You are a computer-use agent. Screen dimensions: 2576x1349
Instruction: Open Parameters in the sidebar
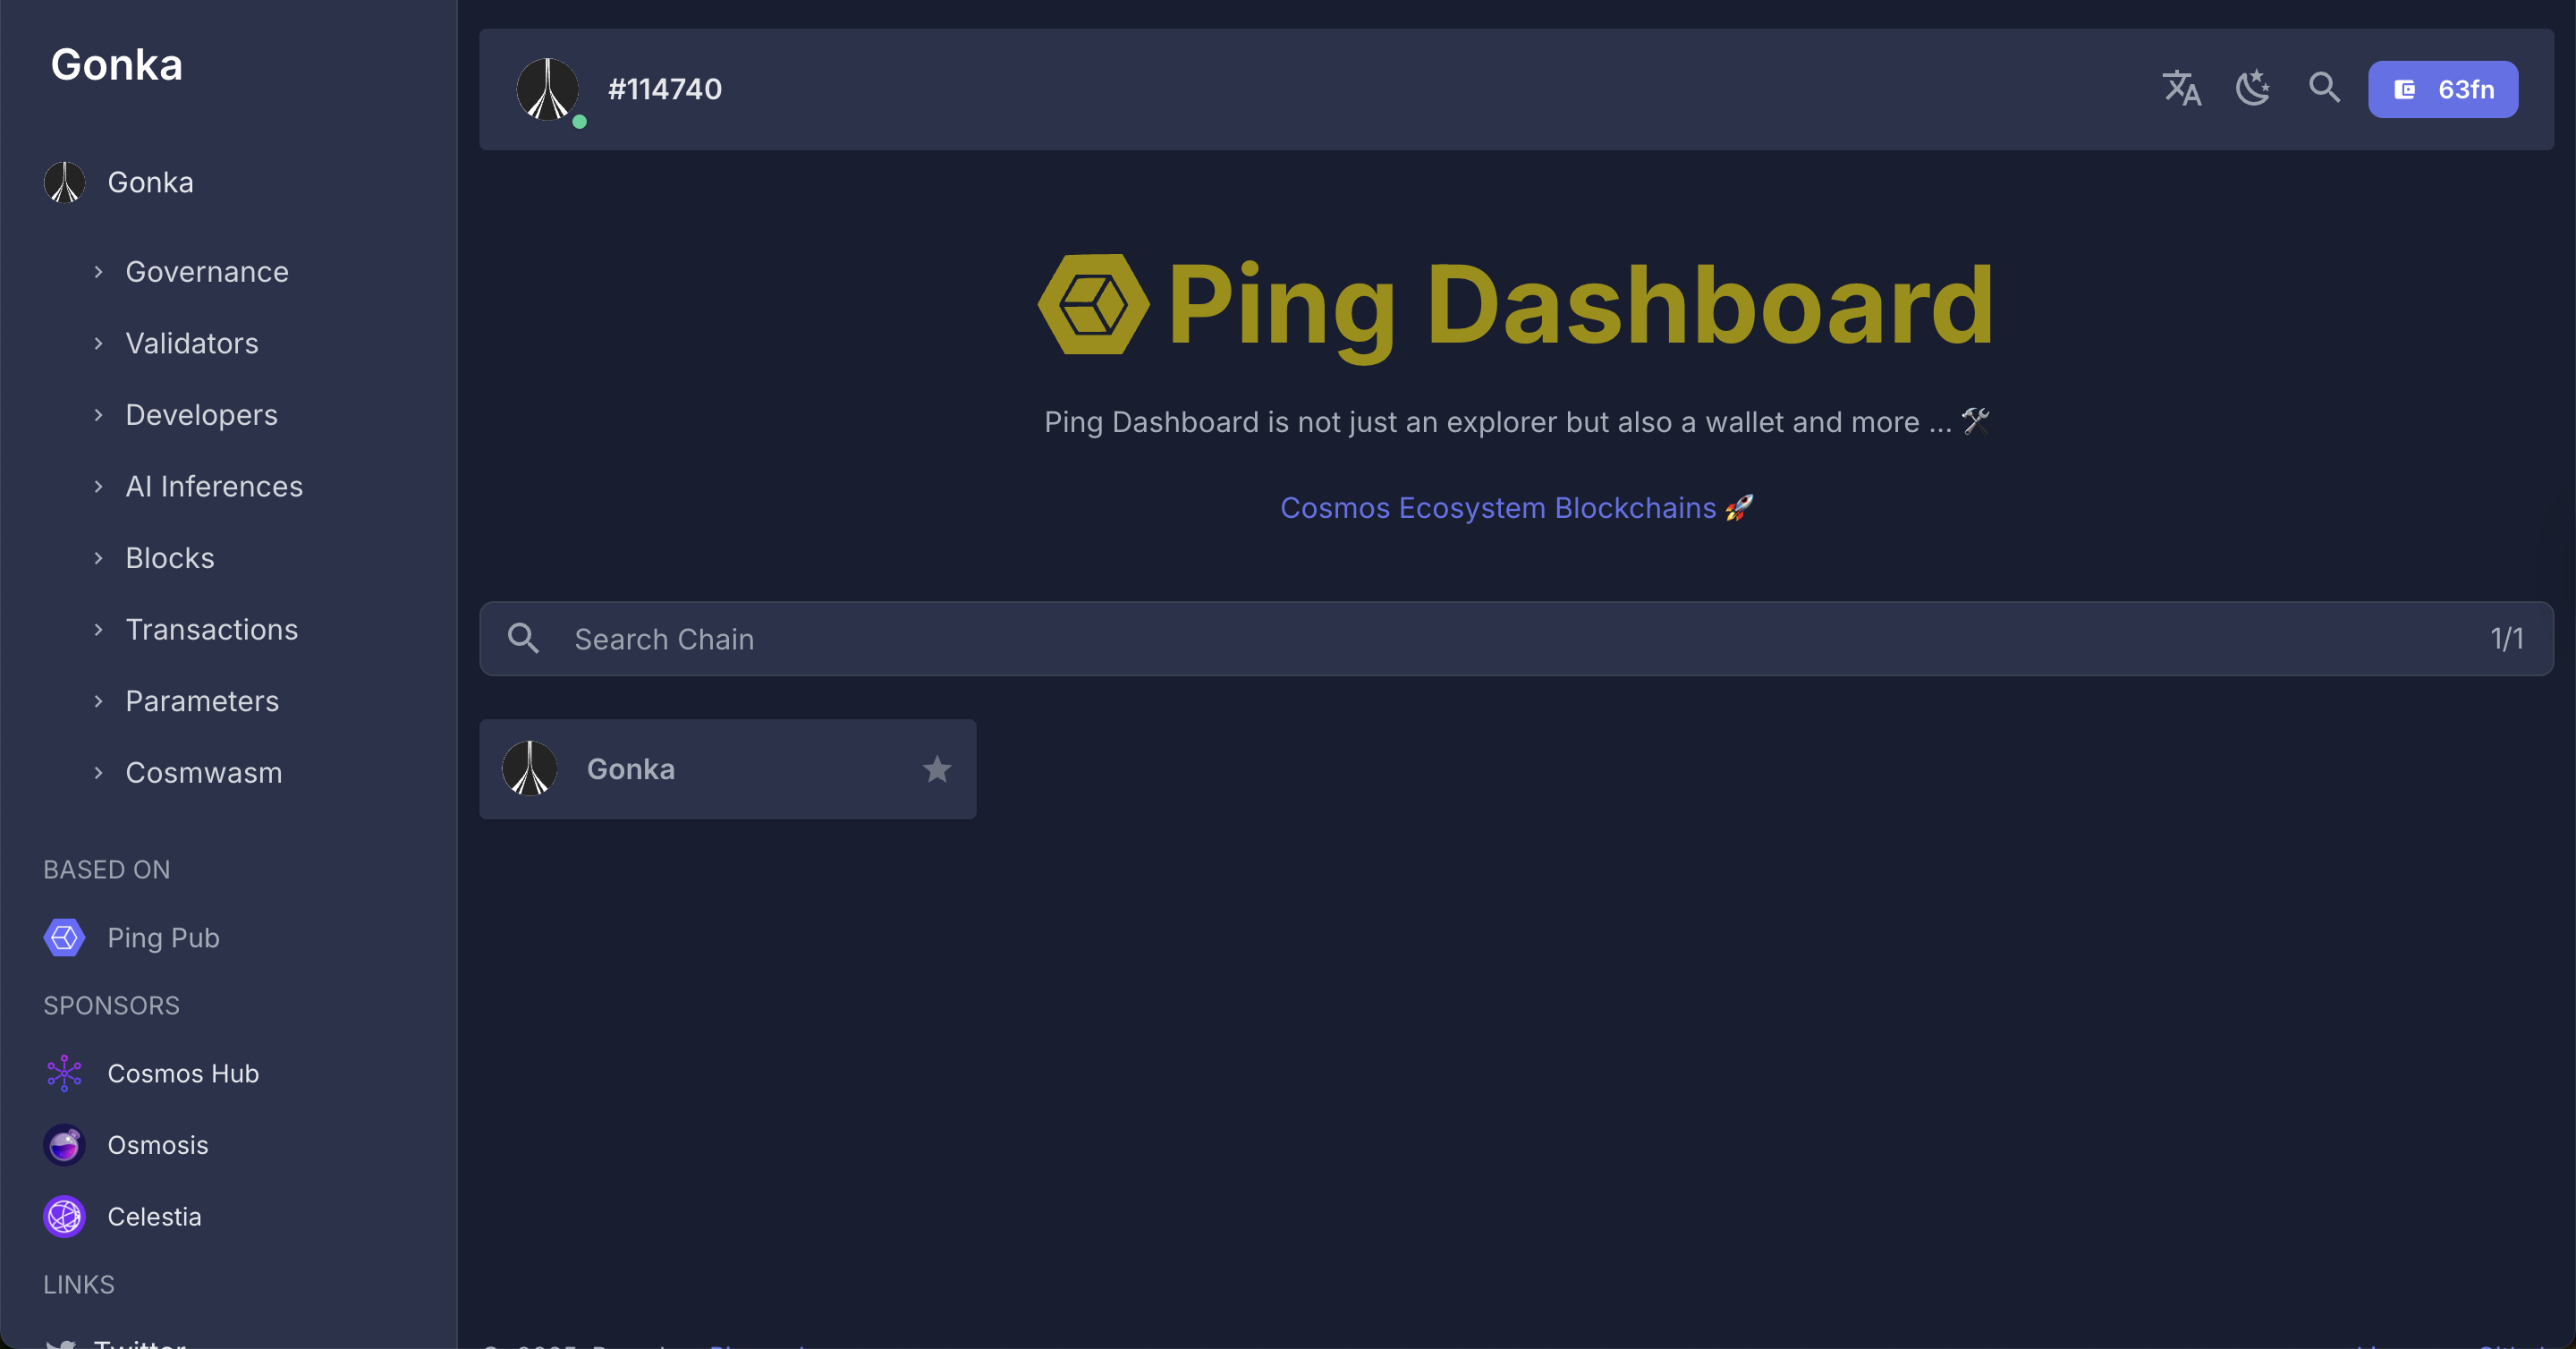click(x=201, y=701)
